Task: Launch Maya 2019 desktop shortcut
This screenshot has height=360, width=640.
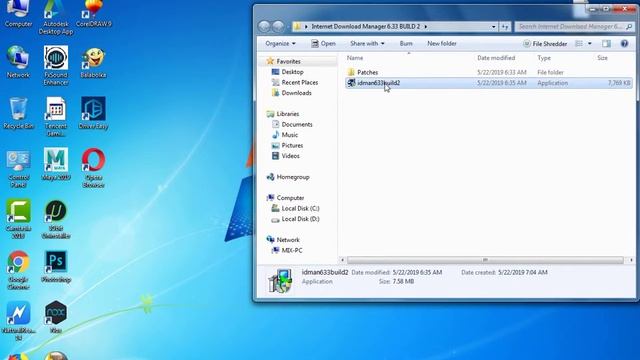Action: 56,164
